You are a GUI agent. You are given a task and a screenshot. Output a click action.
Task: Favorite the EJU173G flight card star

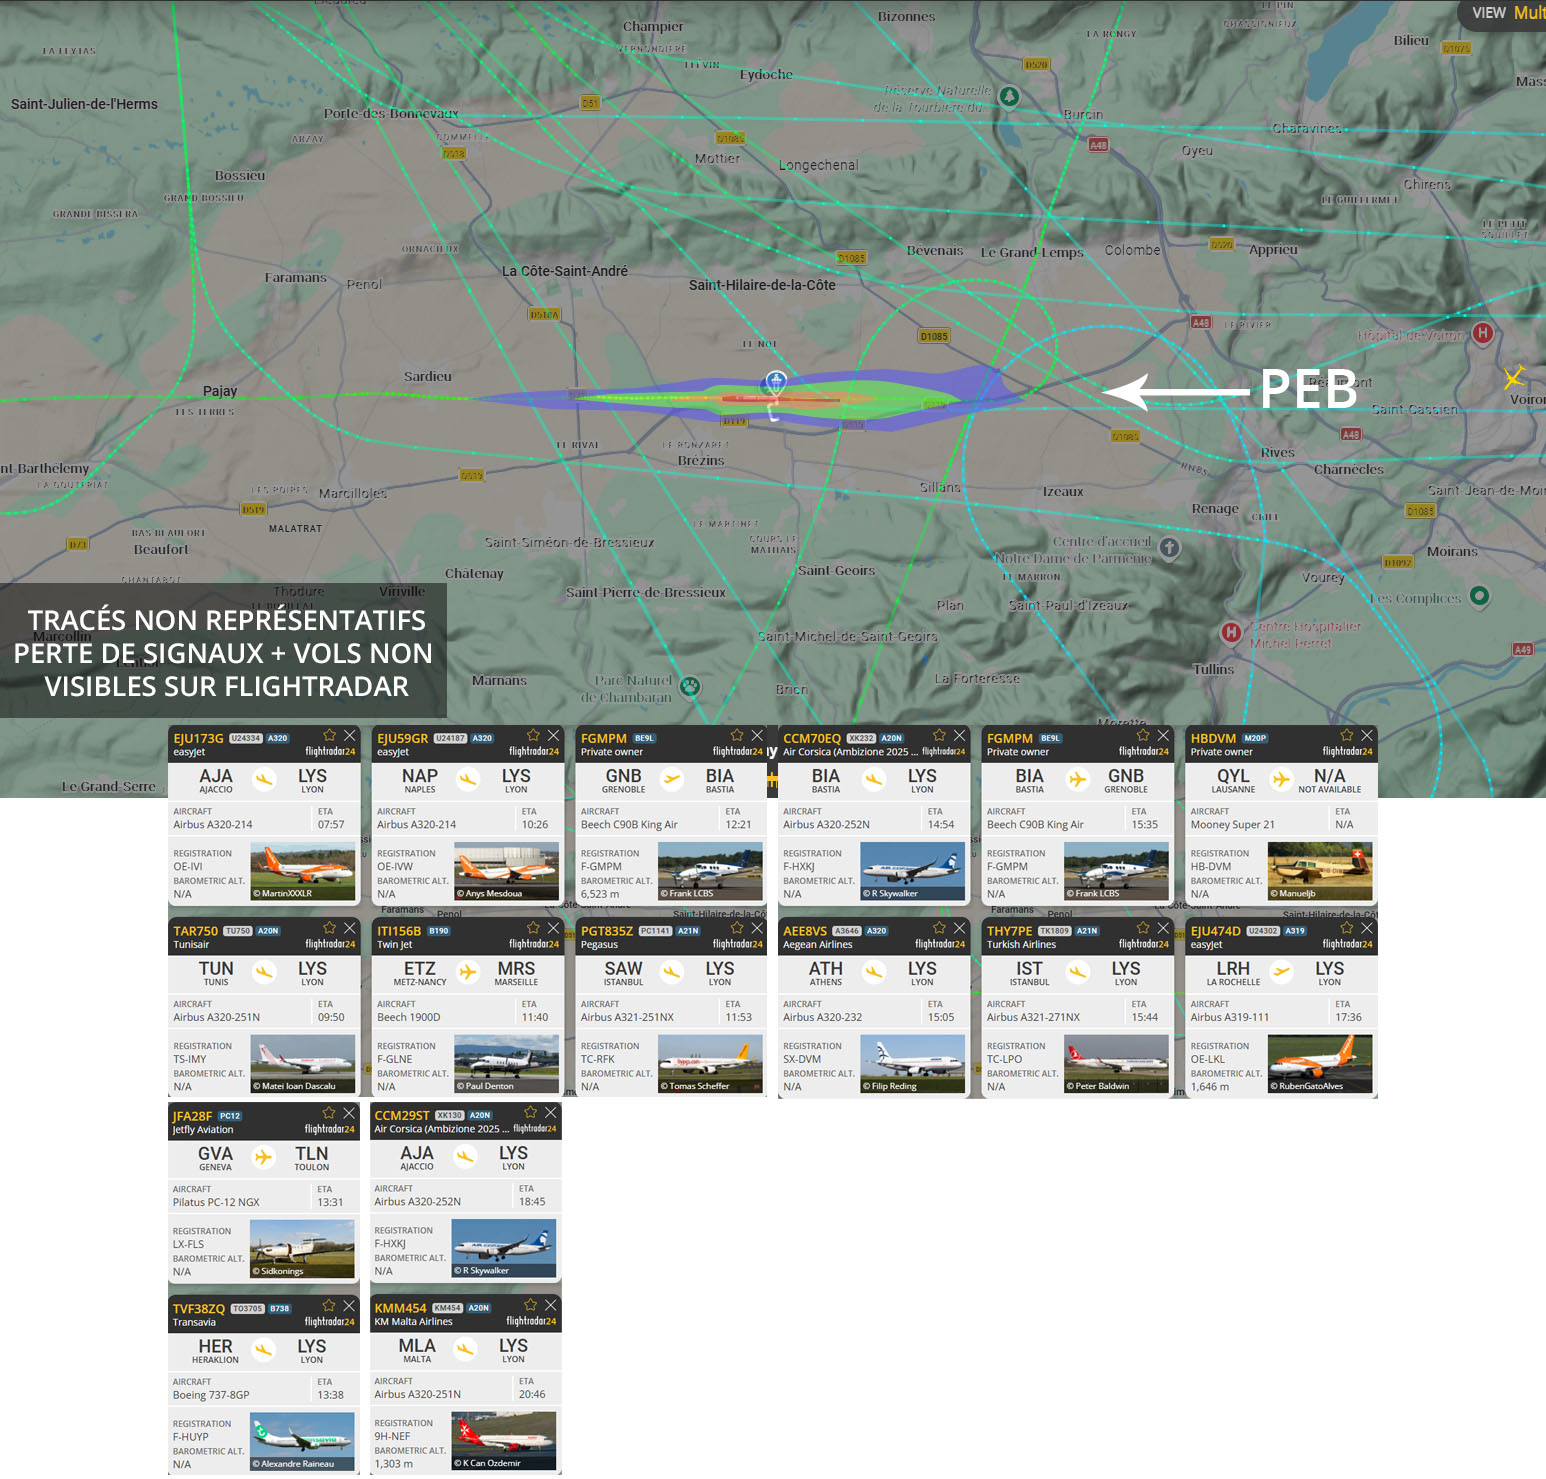pyautogui.click(x=329, y=735)
